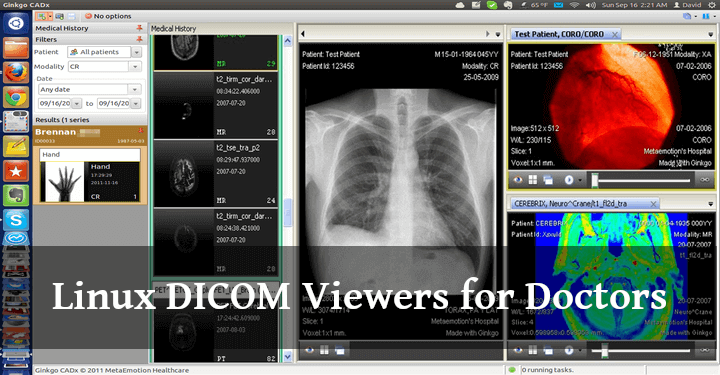Click the pin icon on Brennan row
Viewport: 720px width, 375px height.
141,131
